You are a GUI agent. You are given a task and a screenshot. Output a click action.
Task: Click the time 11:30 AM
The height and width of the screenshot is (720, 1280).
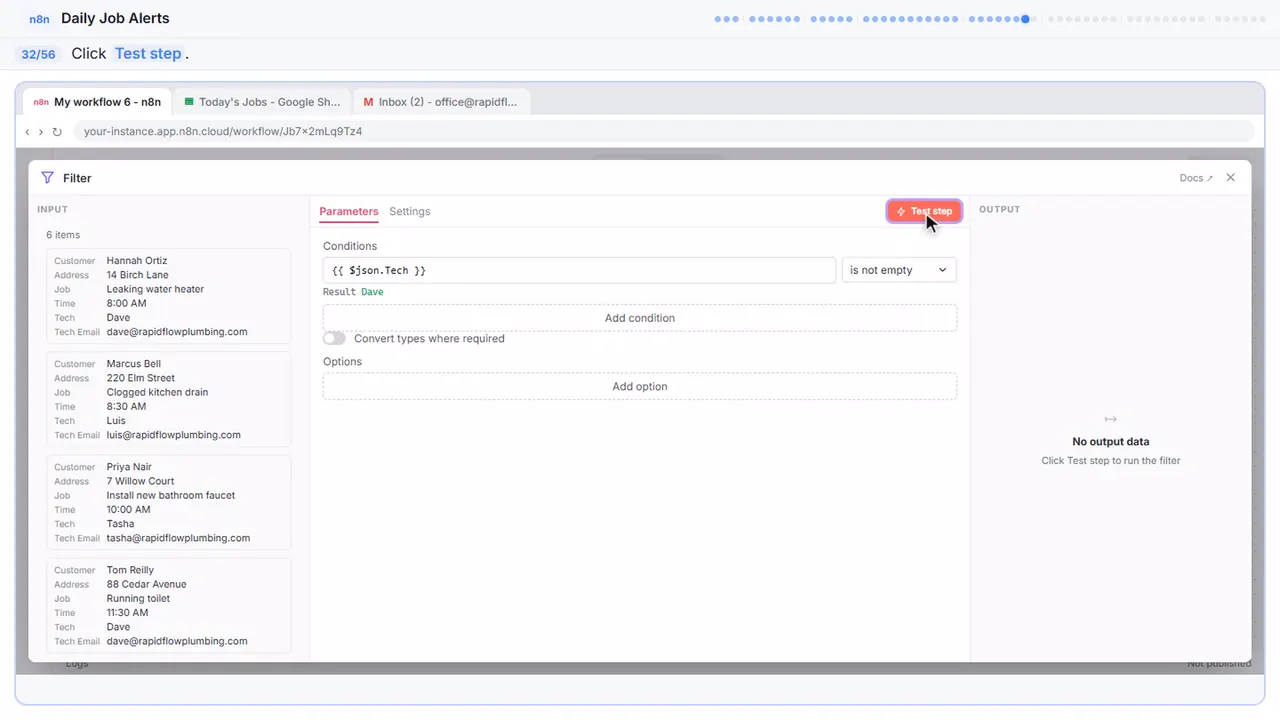128,613
